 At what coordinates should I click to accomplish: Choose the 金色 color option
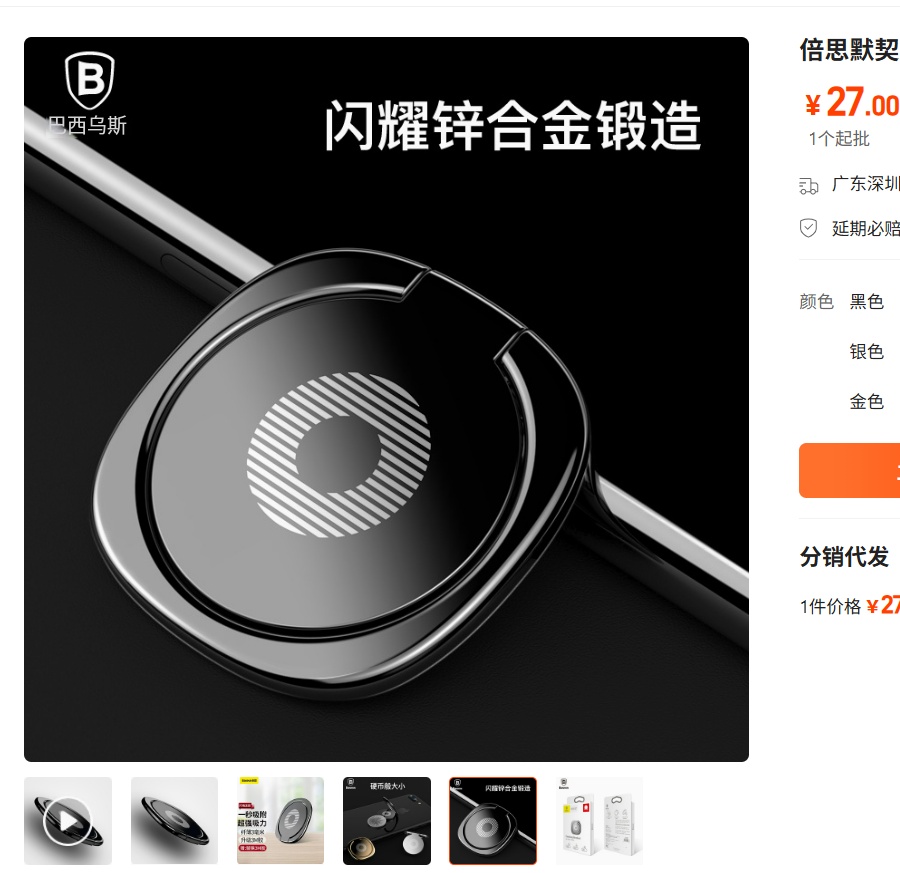867,401
